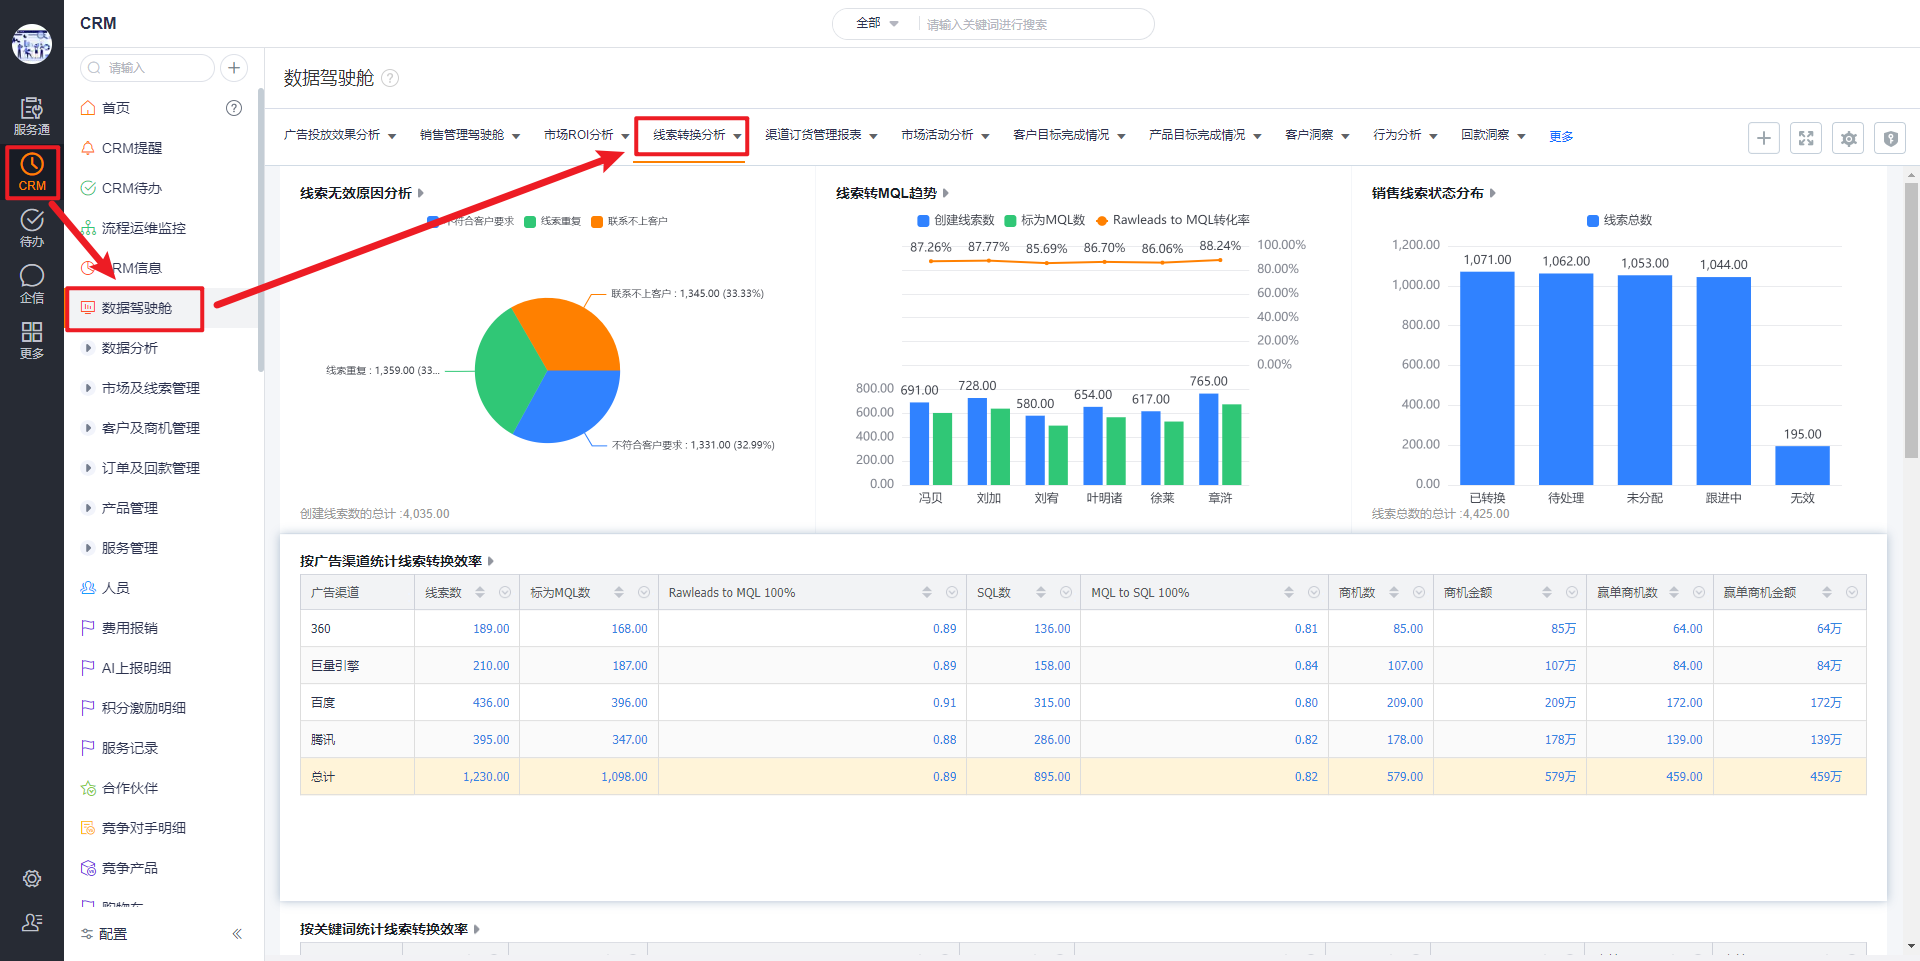Switch to 客户目标完成情况 tab
The width and height of the screenshot is (1920, 961).
coord(1061,135)
